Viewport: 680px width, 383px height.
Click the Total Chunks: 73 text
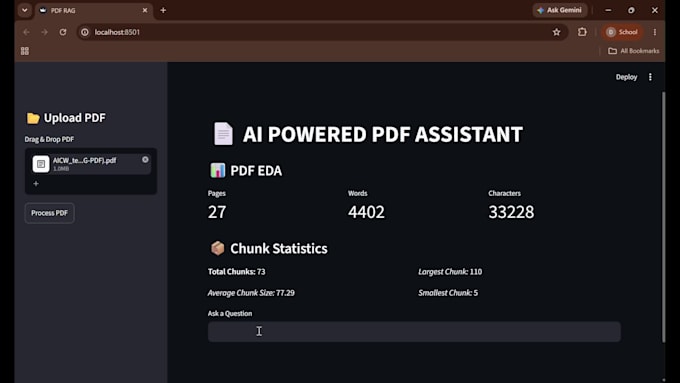tap(236, 272)
